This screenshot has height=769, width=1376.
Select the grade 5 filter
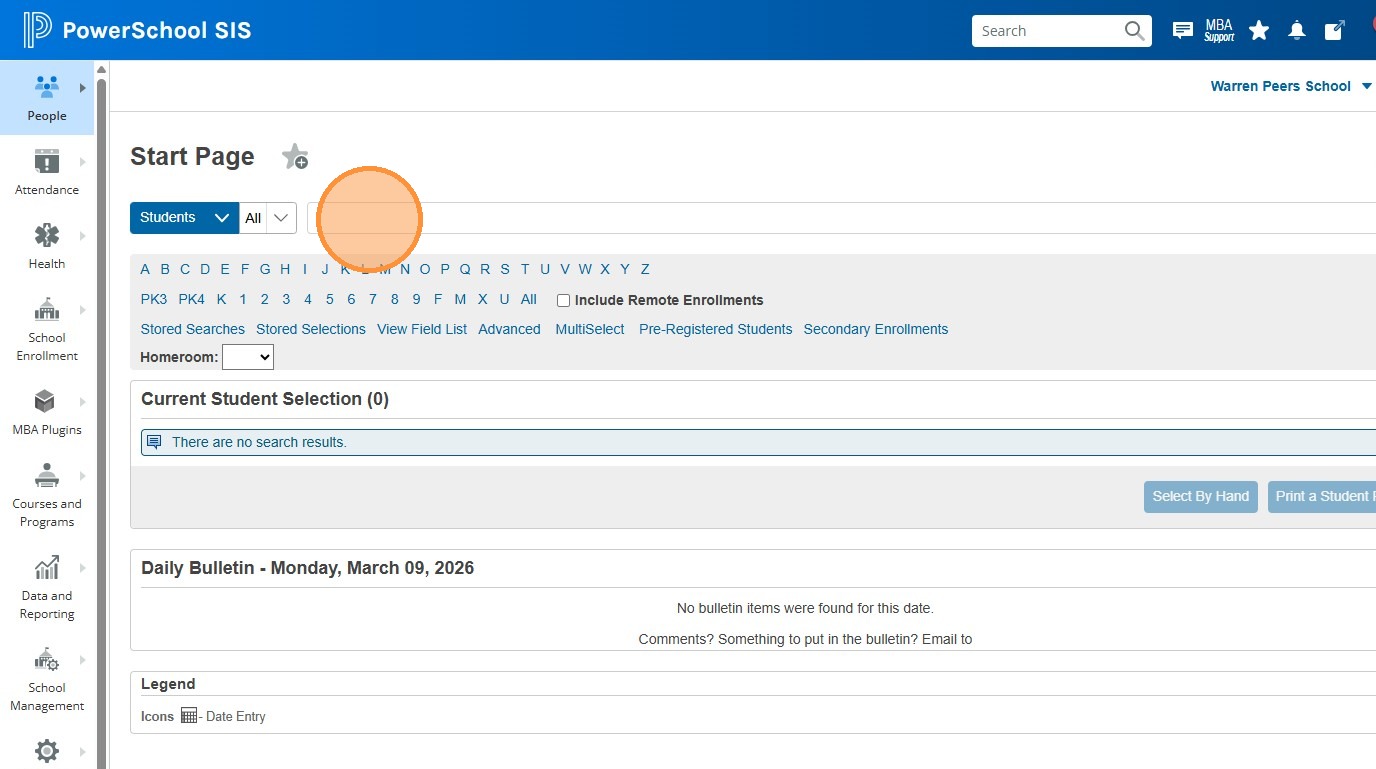[x=329, y=299]
